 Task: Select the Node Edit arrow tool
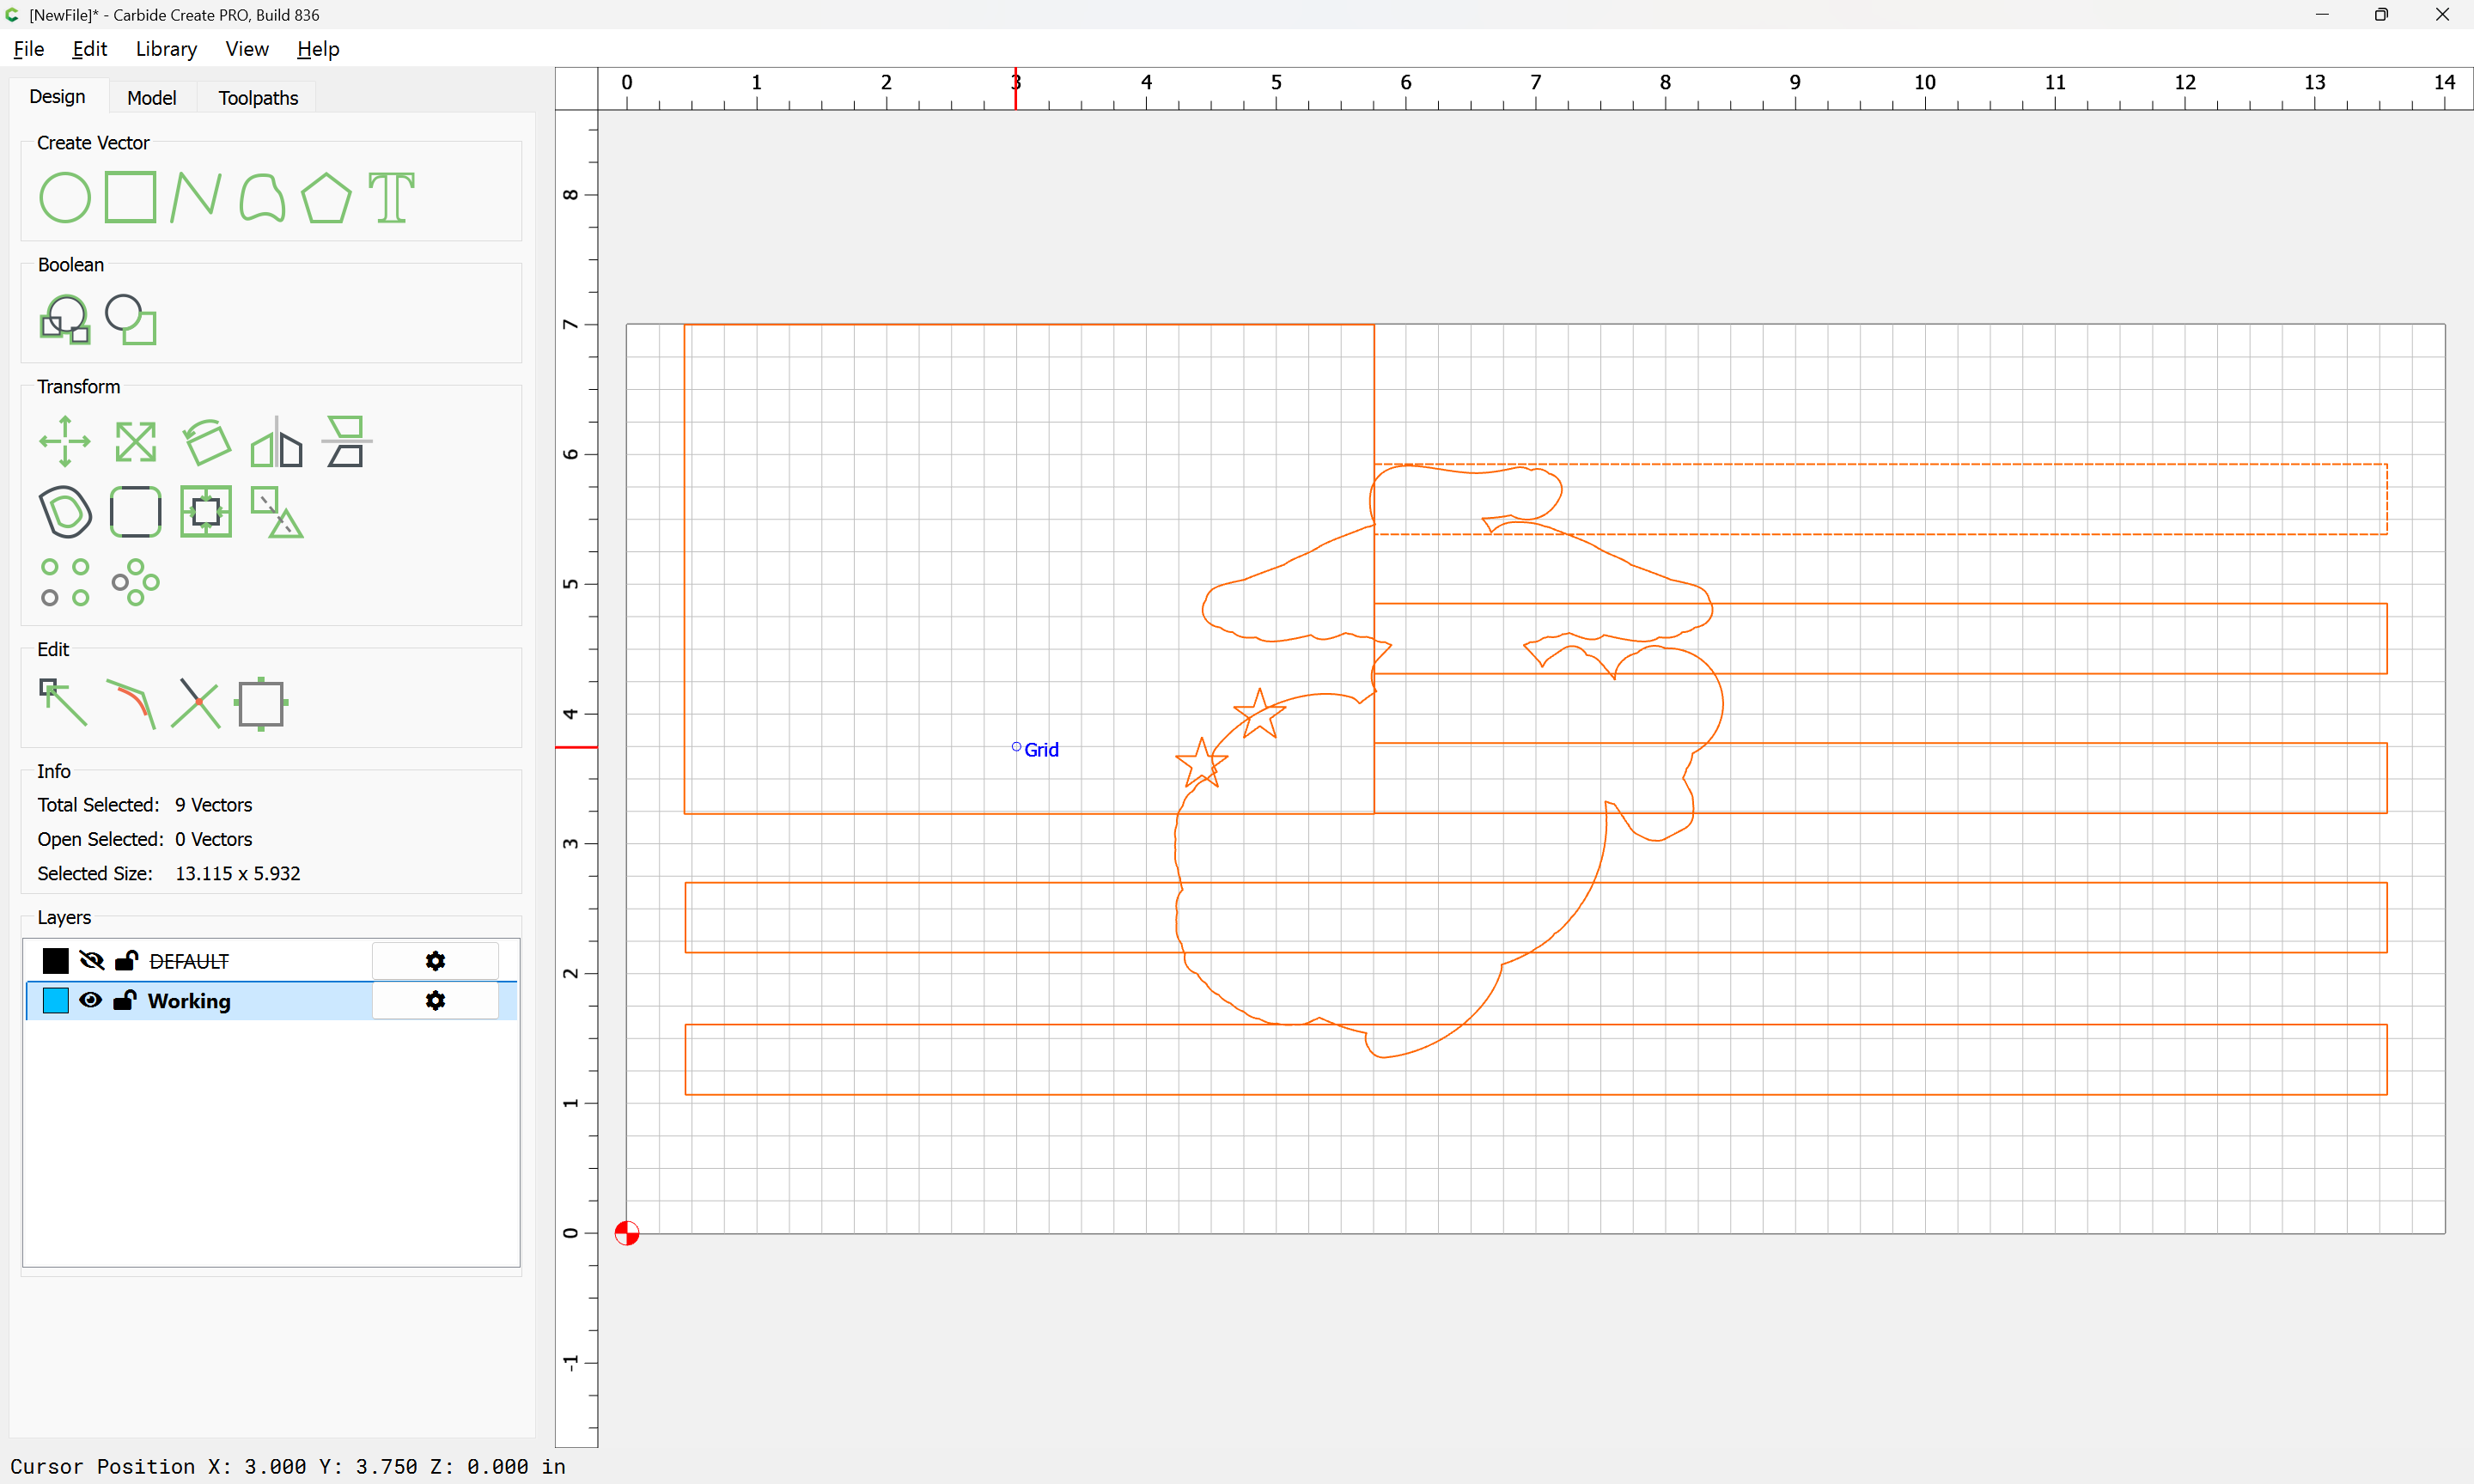click(63, 703)
